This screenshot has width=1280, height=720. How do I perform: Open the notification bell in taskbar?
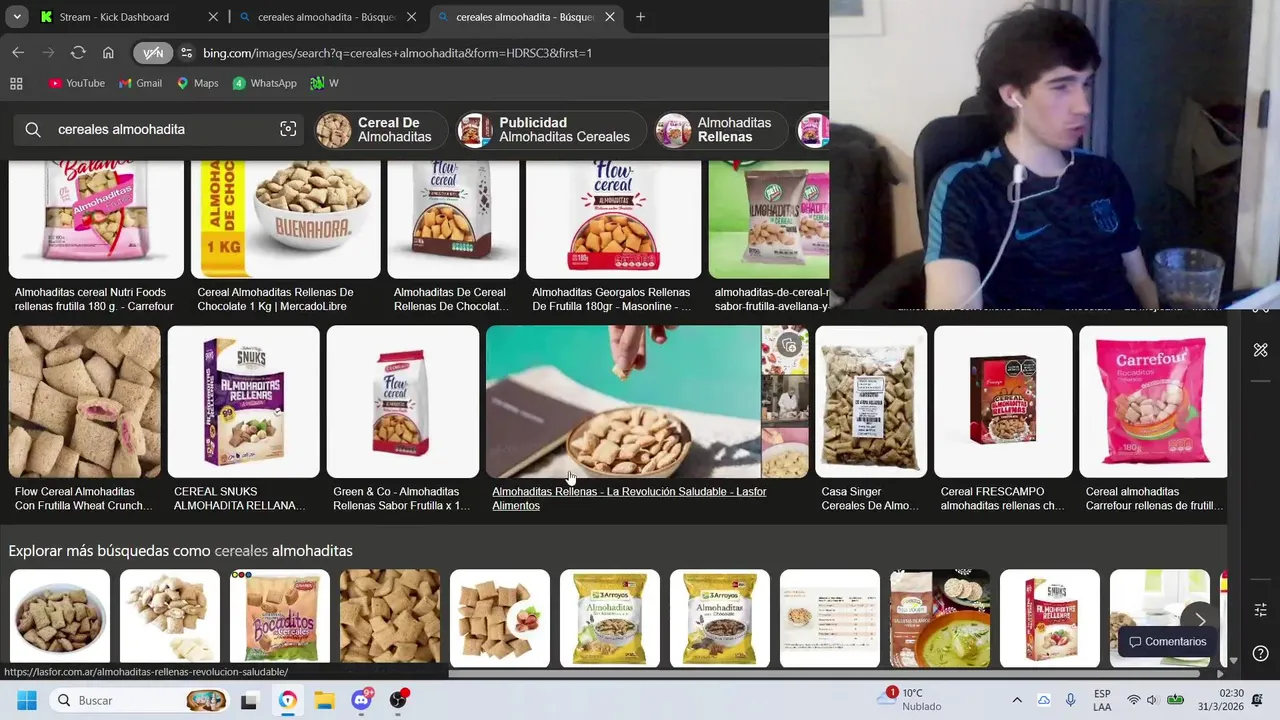pos(1258,700)
